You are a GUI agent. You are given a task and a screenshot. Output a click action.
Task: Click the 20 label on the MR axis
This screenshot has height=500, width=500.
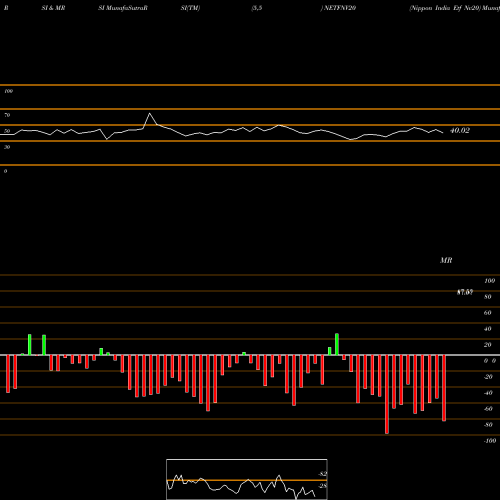tap(488, 345)
